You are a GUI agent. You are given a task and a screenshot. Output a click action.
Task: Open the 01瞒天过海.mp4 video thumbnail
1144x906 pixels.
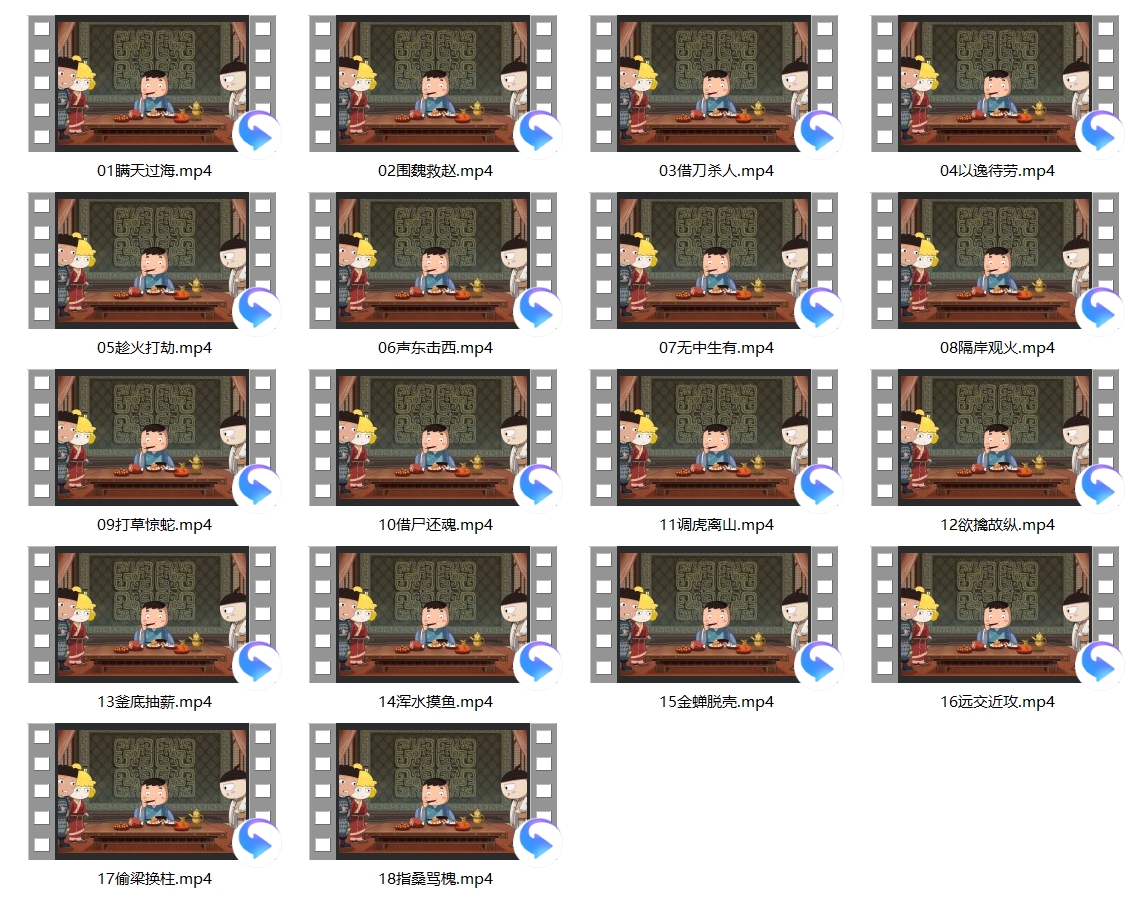click(x=152, y=83)
